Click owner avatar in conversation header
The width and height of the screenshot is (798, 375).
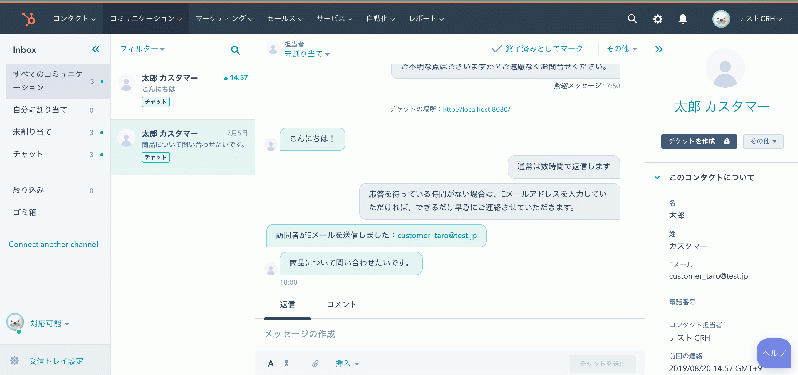click(x=273, y=49)
